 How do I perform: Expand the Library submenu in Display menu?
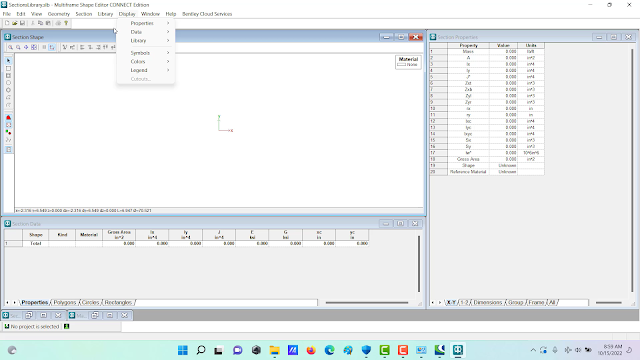click(146, 40)
